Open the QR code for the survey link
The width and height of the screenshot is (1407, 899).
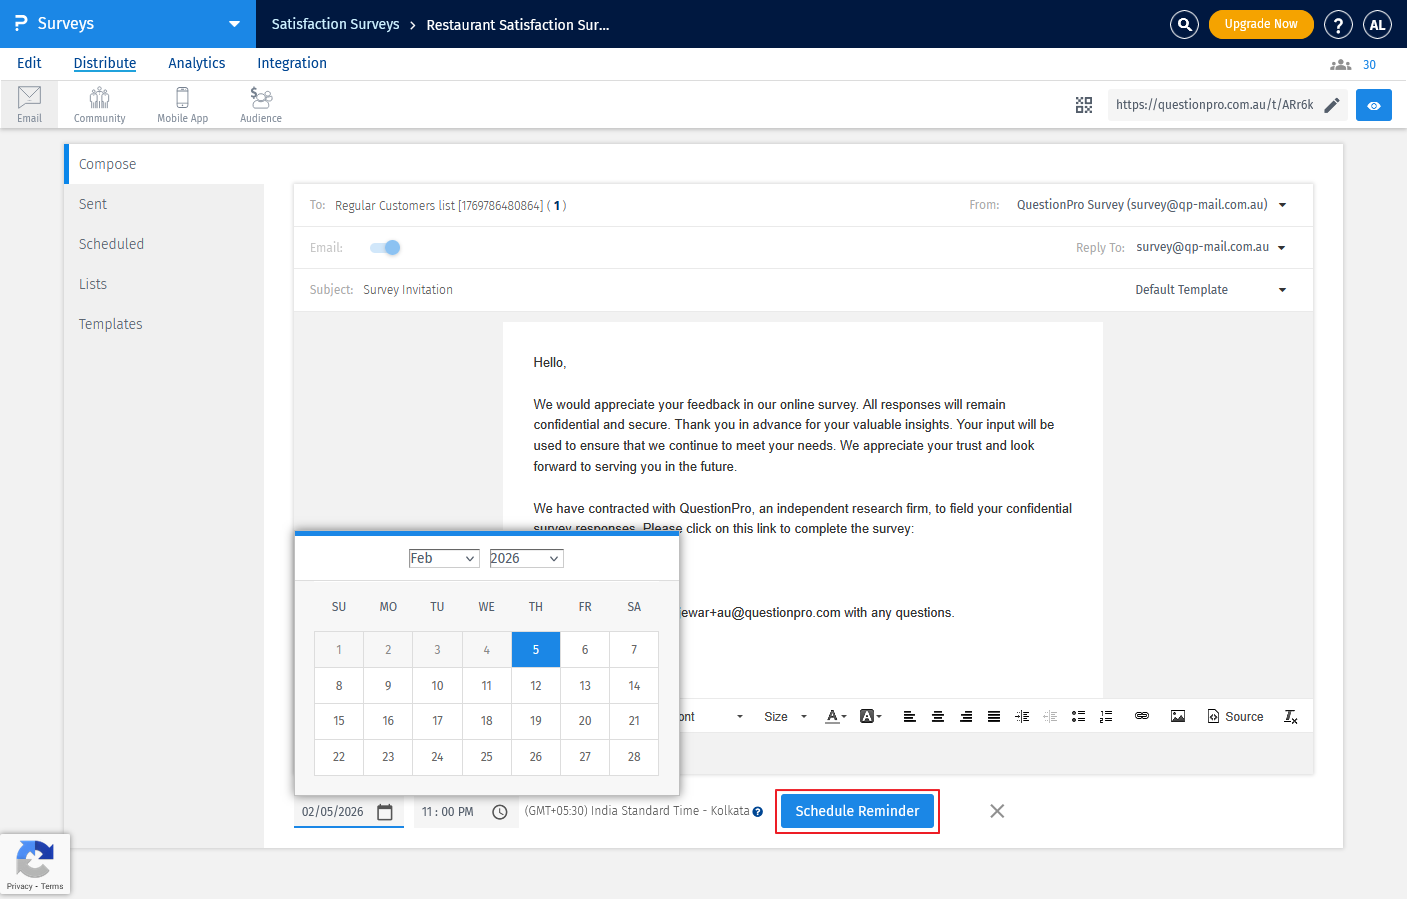(1084, 104)
